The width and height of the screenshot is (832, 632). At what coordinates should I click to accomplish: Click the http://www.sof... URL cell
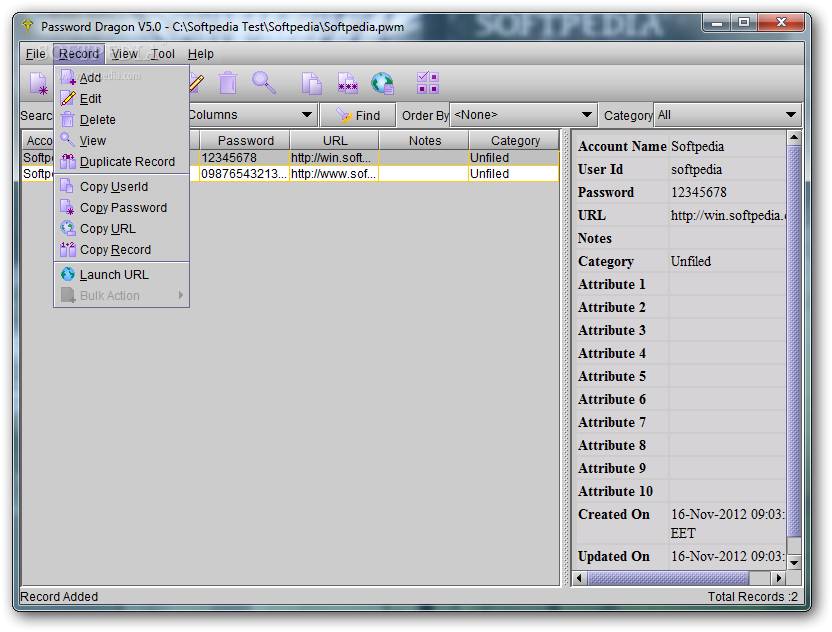pos(334,174)
